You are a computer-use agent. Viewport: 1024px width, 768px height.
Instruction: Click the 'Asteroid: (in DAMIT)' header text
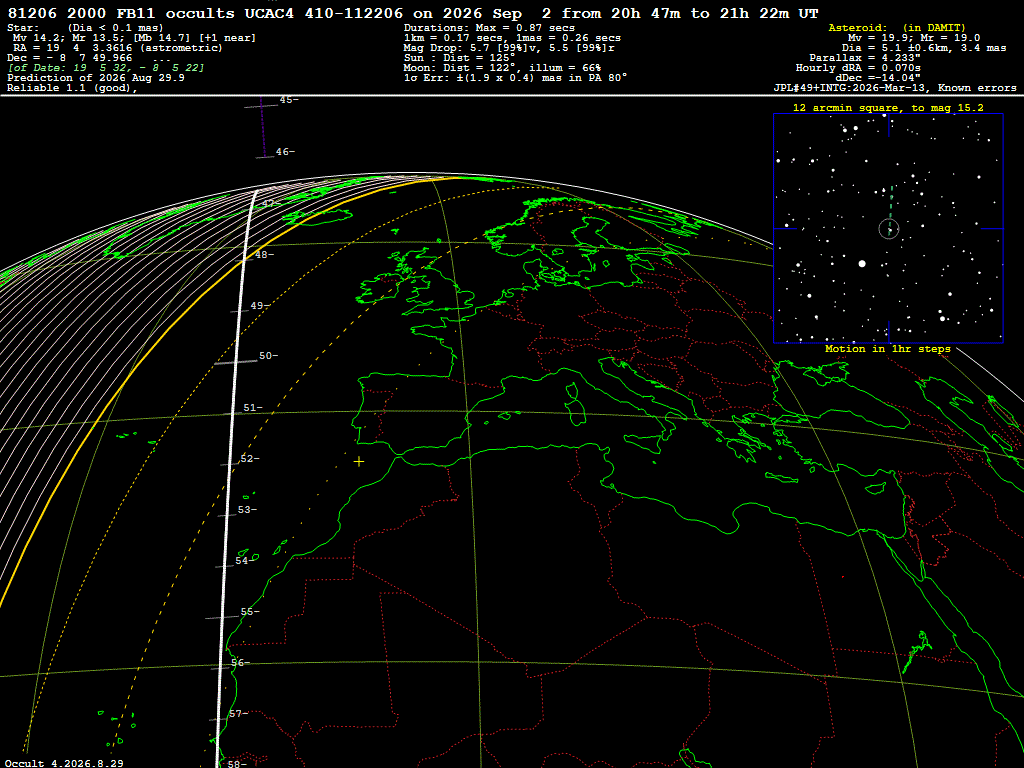pos(897,27)
